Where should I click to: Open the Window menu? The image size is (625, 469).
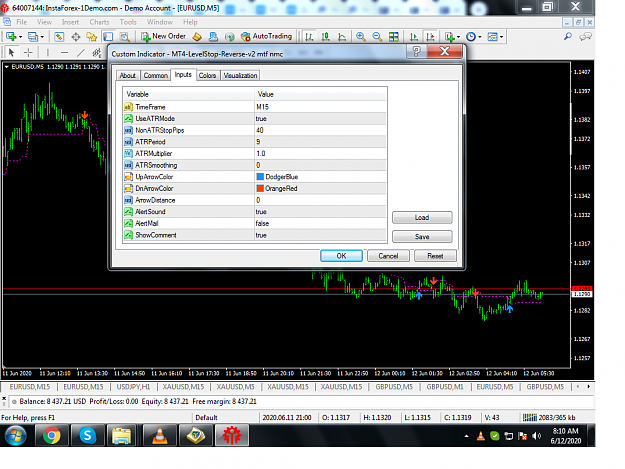[159, 22]
